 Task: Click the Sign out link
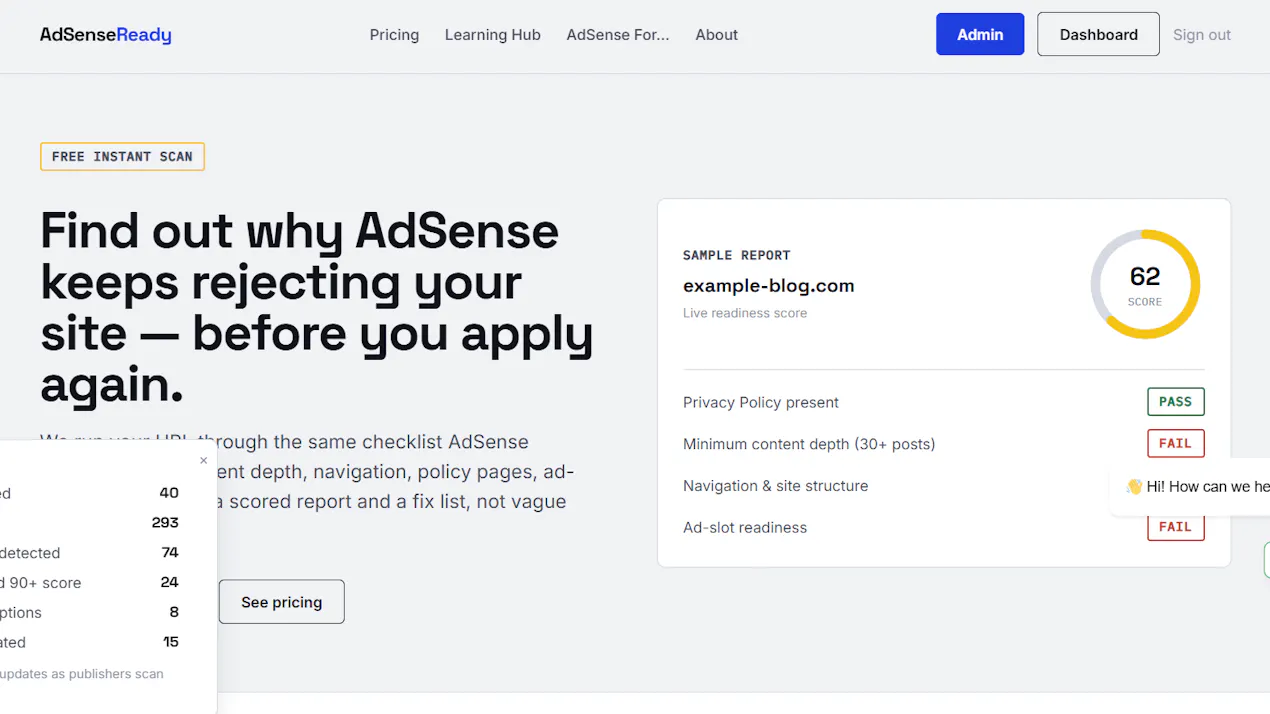(1201, 35)
